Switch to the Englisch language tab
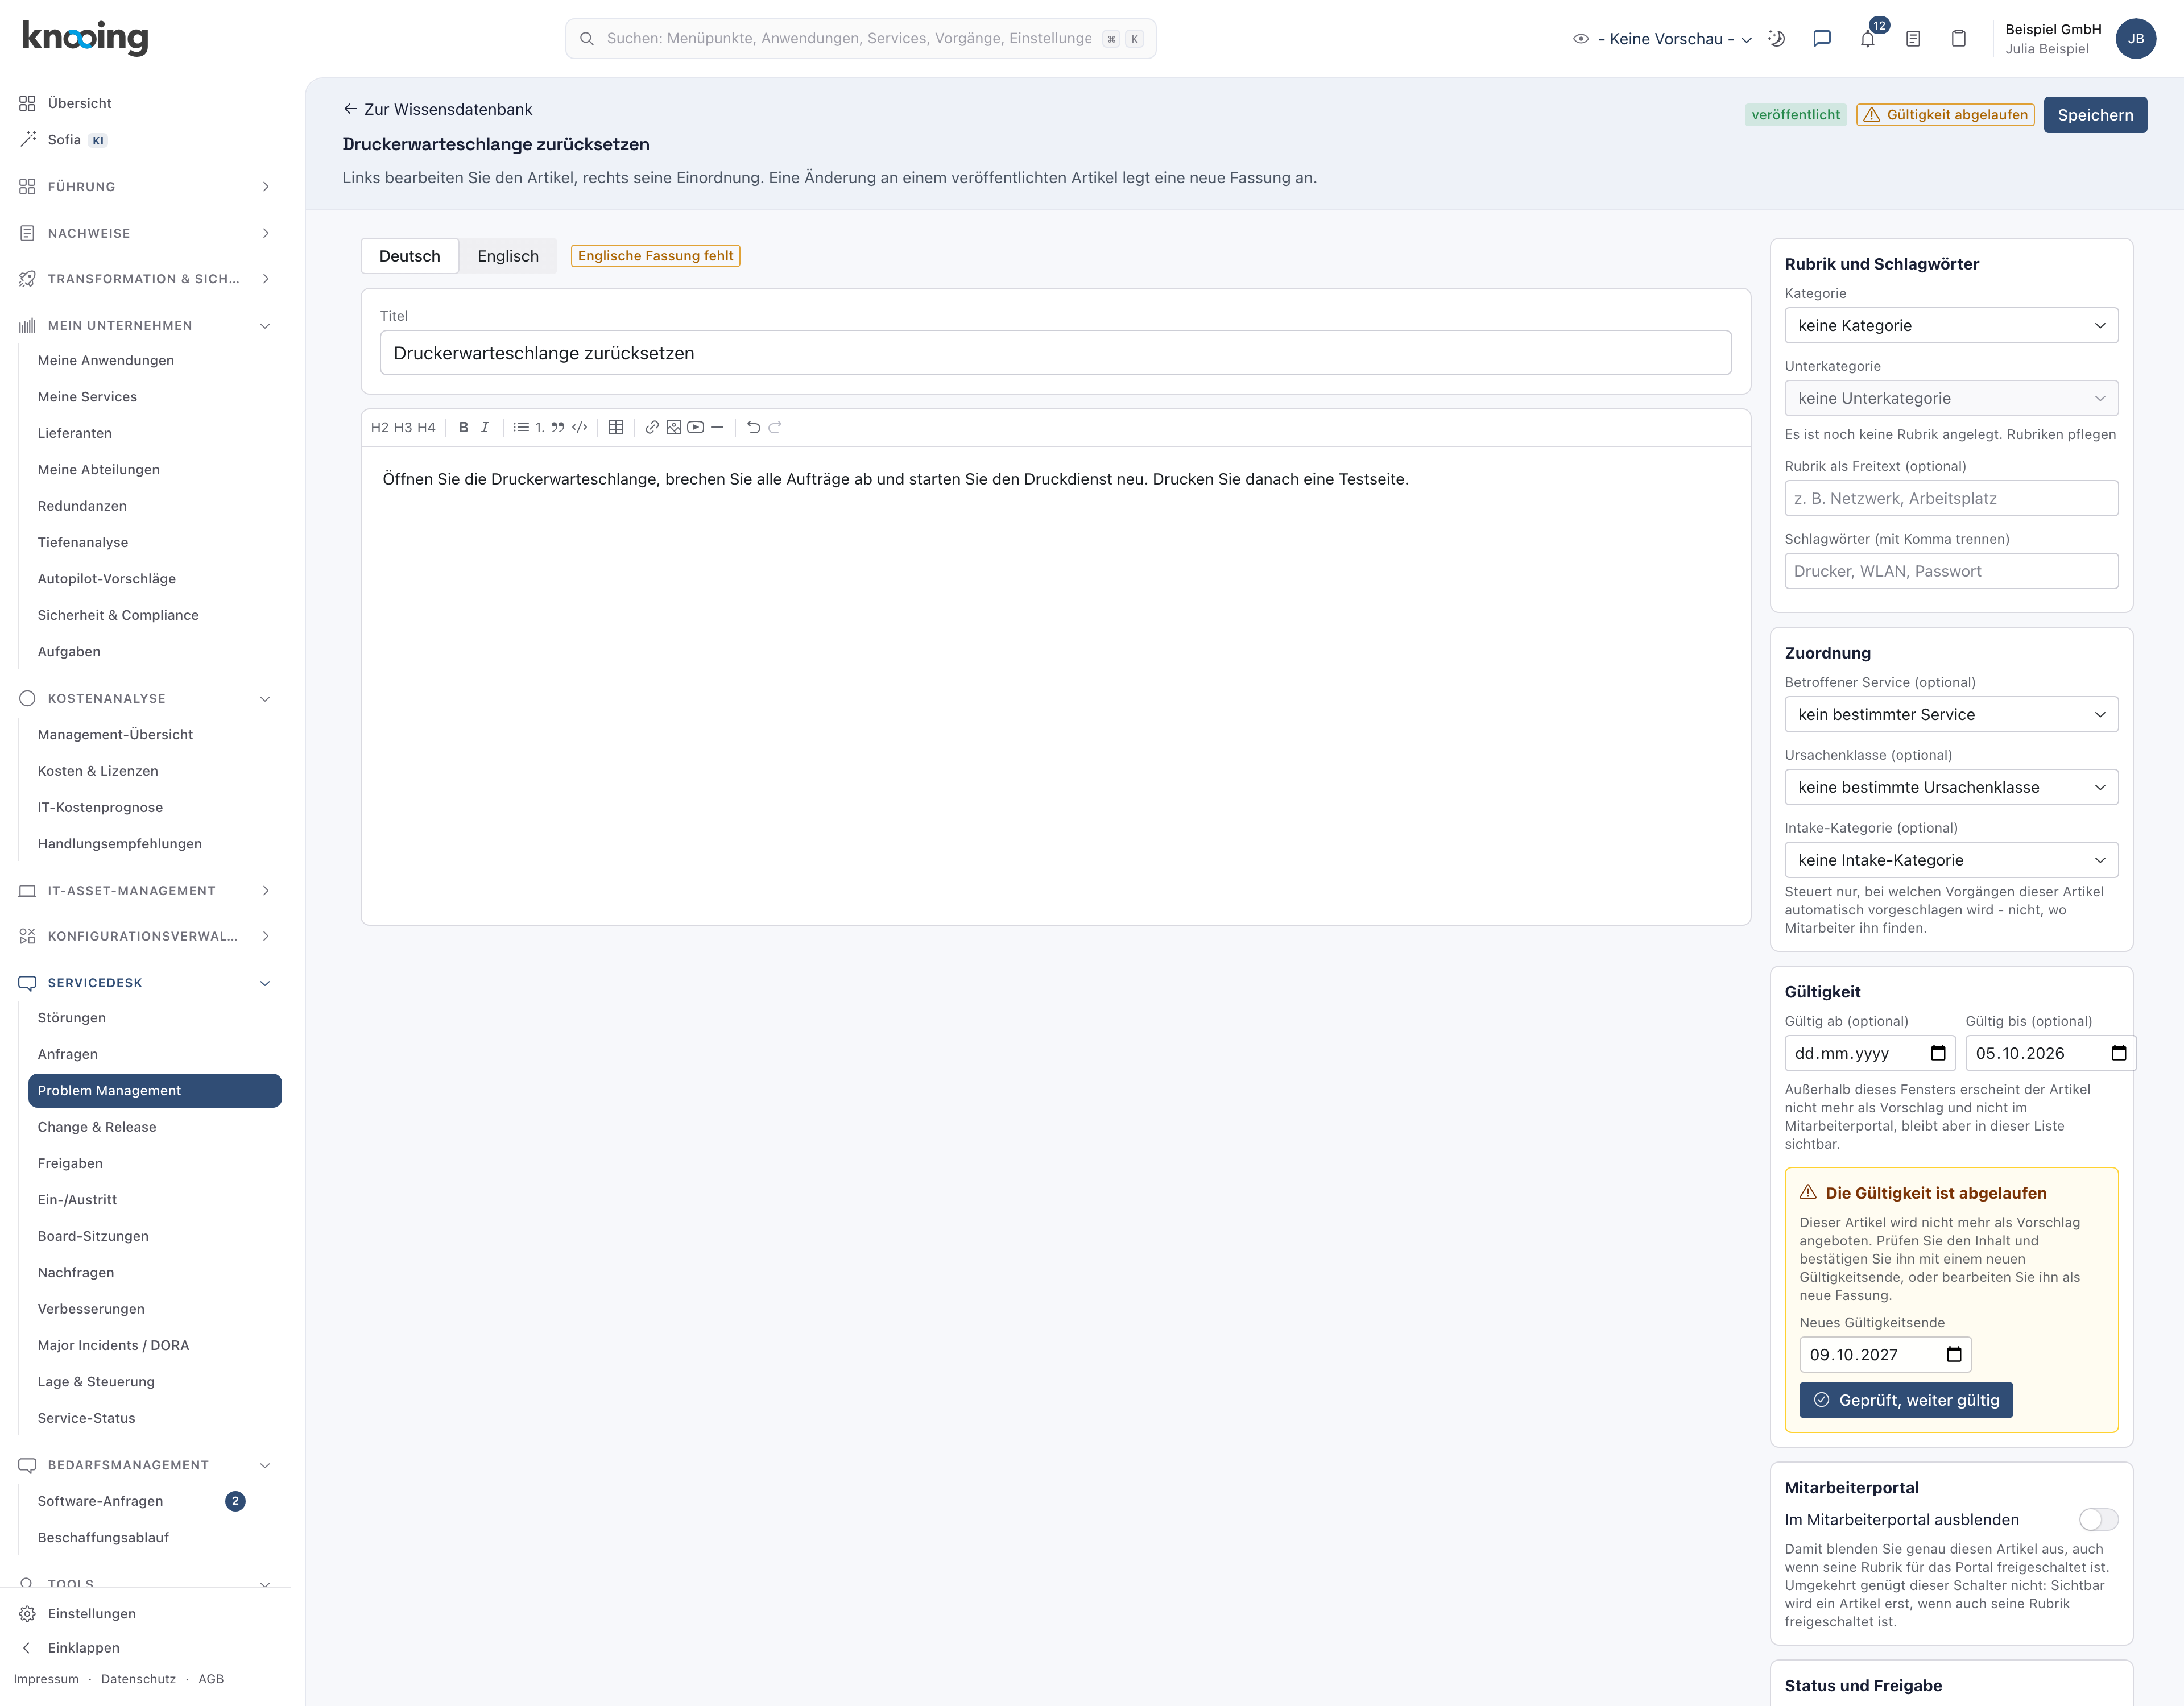Viewport: 2184px width, 1706px height. [x=508, y=256]
